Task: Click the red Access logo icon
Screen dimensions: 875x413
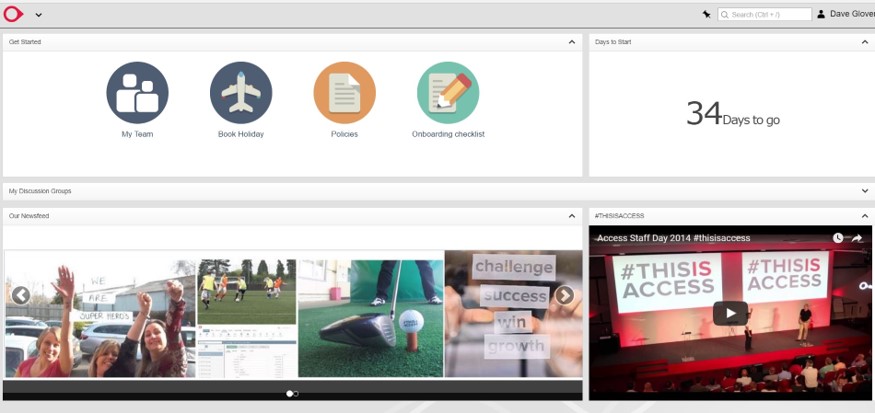Action: 13,14
